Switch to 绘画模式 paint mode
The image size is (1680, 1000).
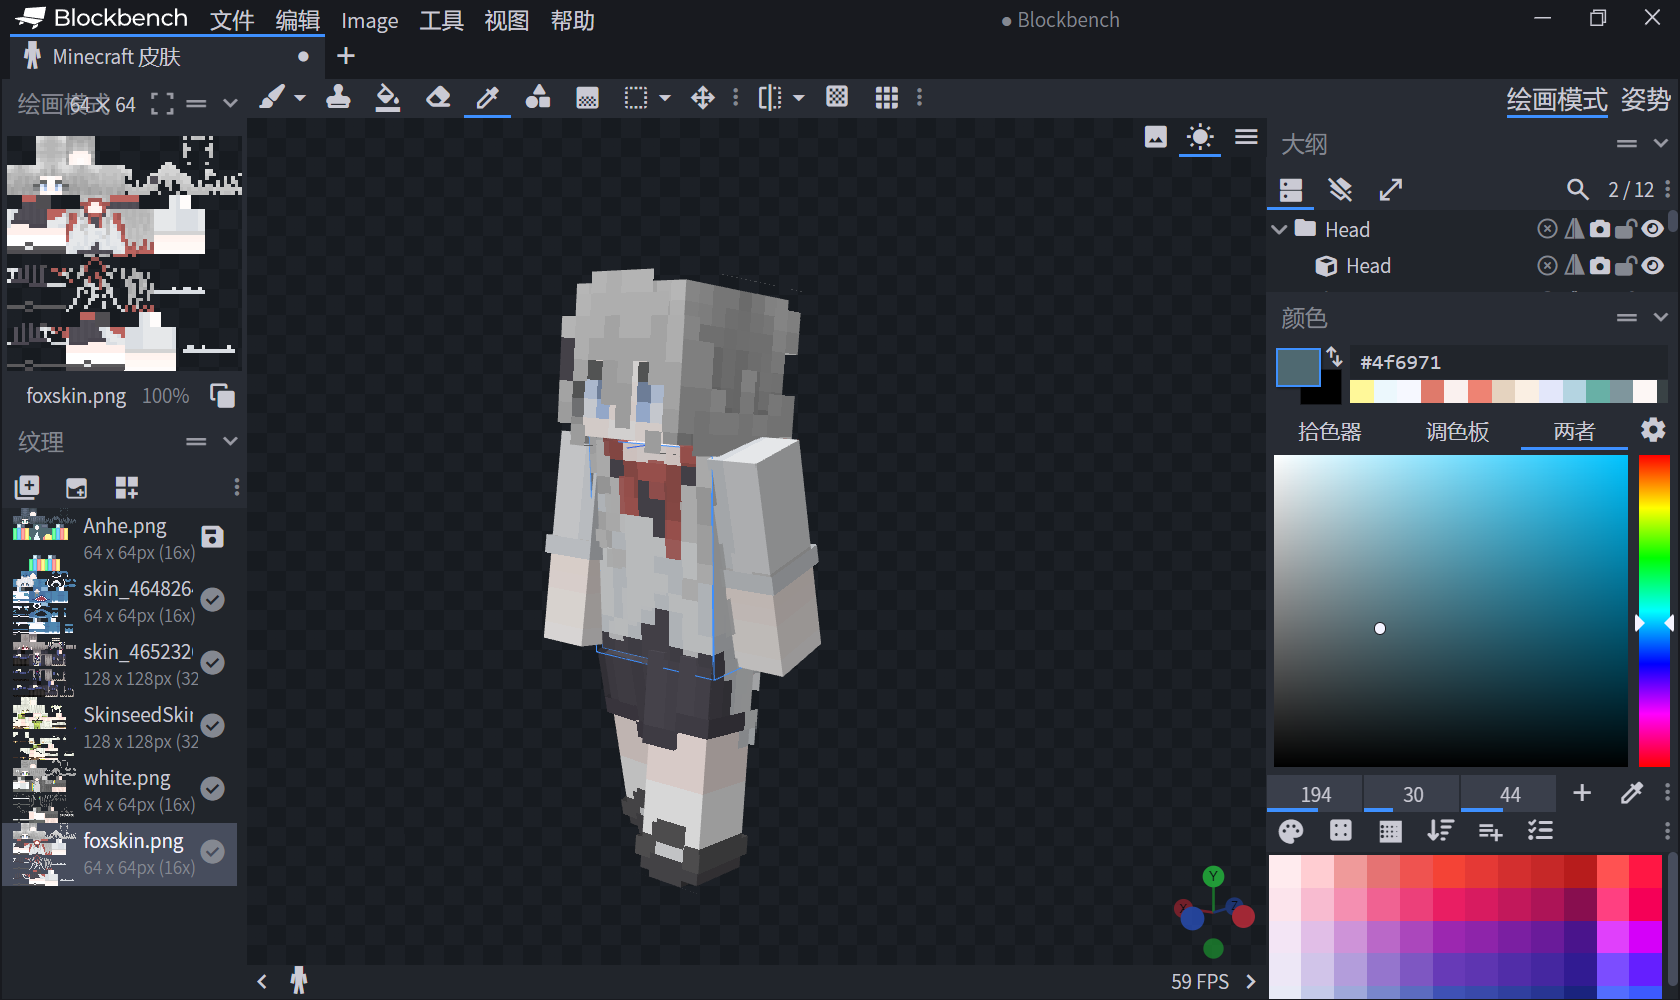1557,99
